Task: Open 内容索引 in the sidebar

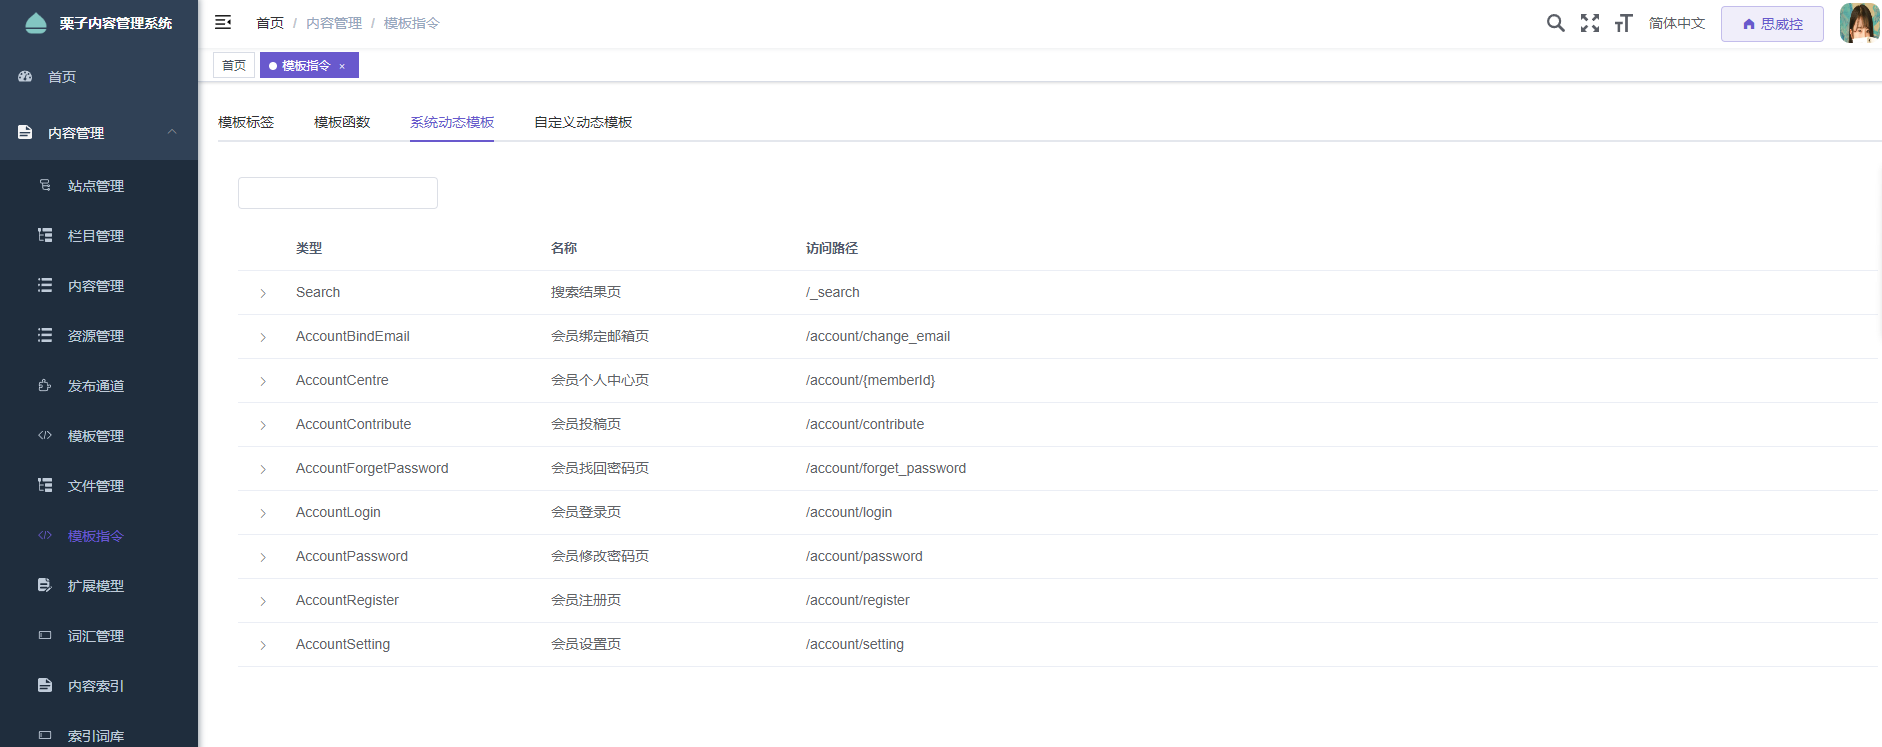Action: coord(96,686)
